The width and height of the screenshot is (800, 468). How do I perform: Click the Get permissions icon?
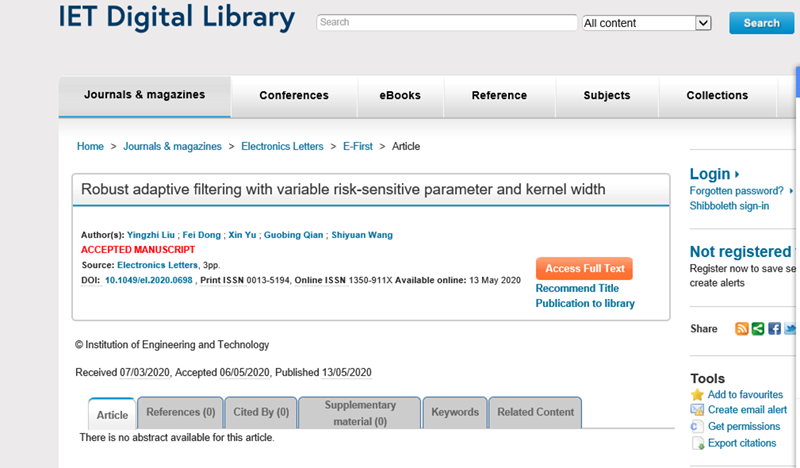[697, 427]
